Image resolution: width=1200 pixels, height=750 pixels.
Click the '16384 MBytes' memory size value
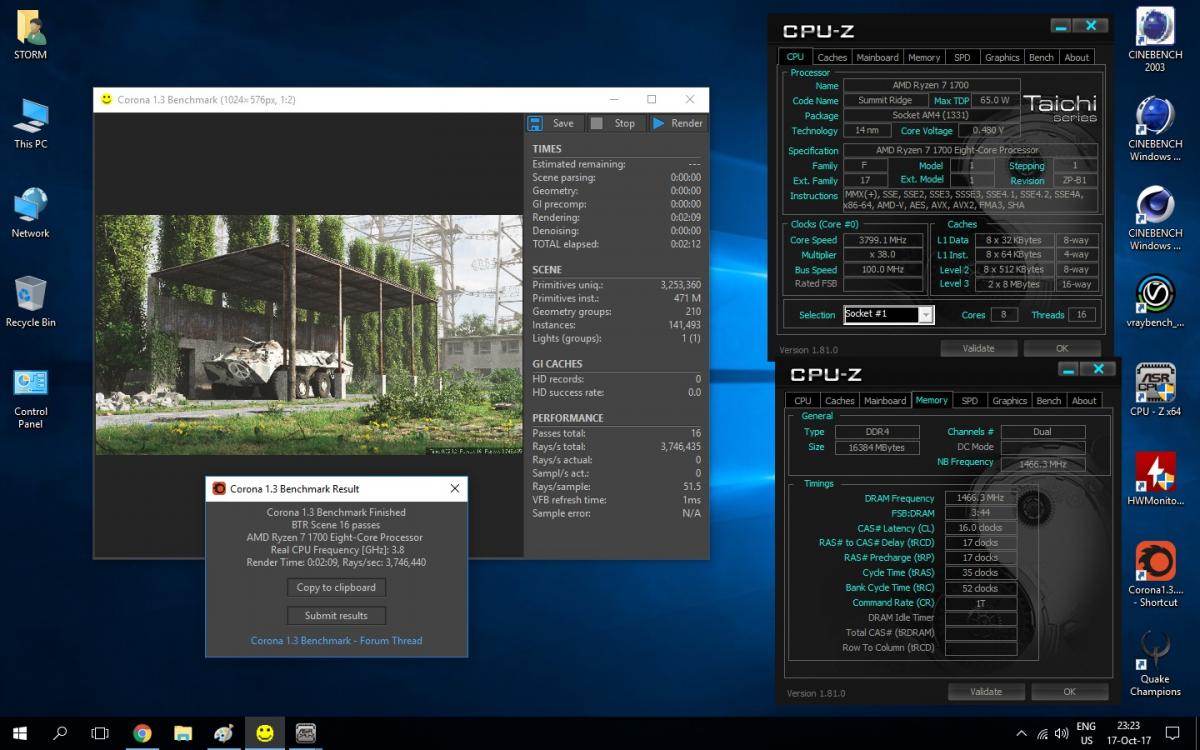coord(876,447)
